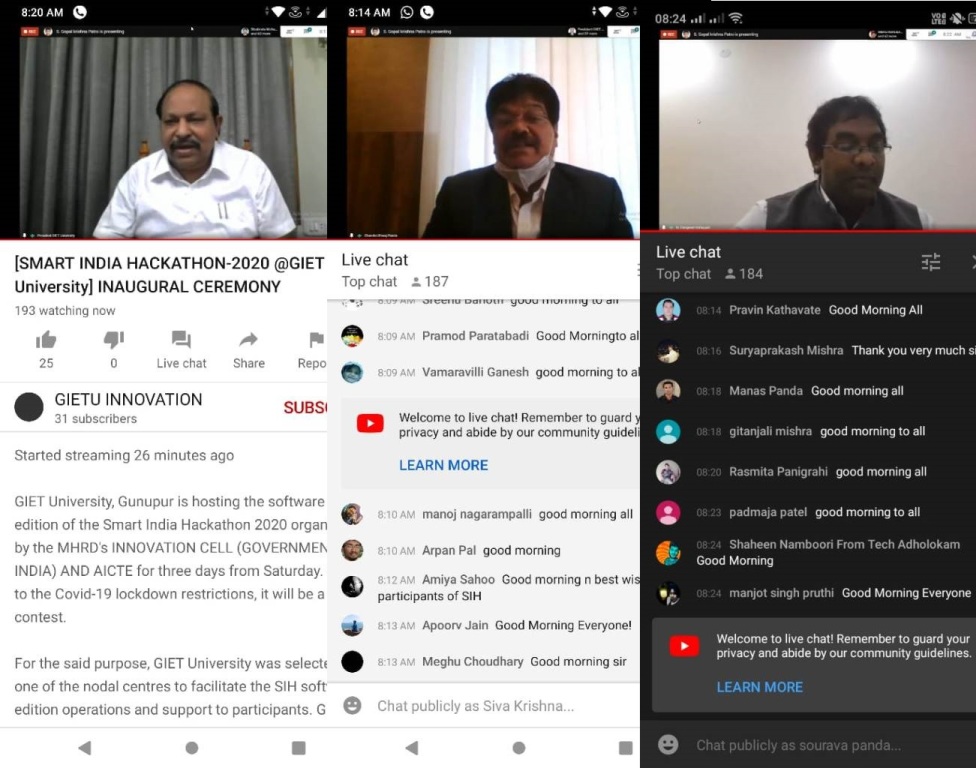Tap Rasmita Panigrahi's avatar
This screenshot has width=976, height=768.
pos(668,472)
